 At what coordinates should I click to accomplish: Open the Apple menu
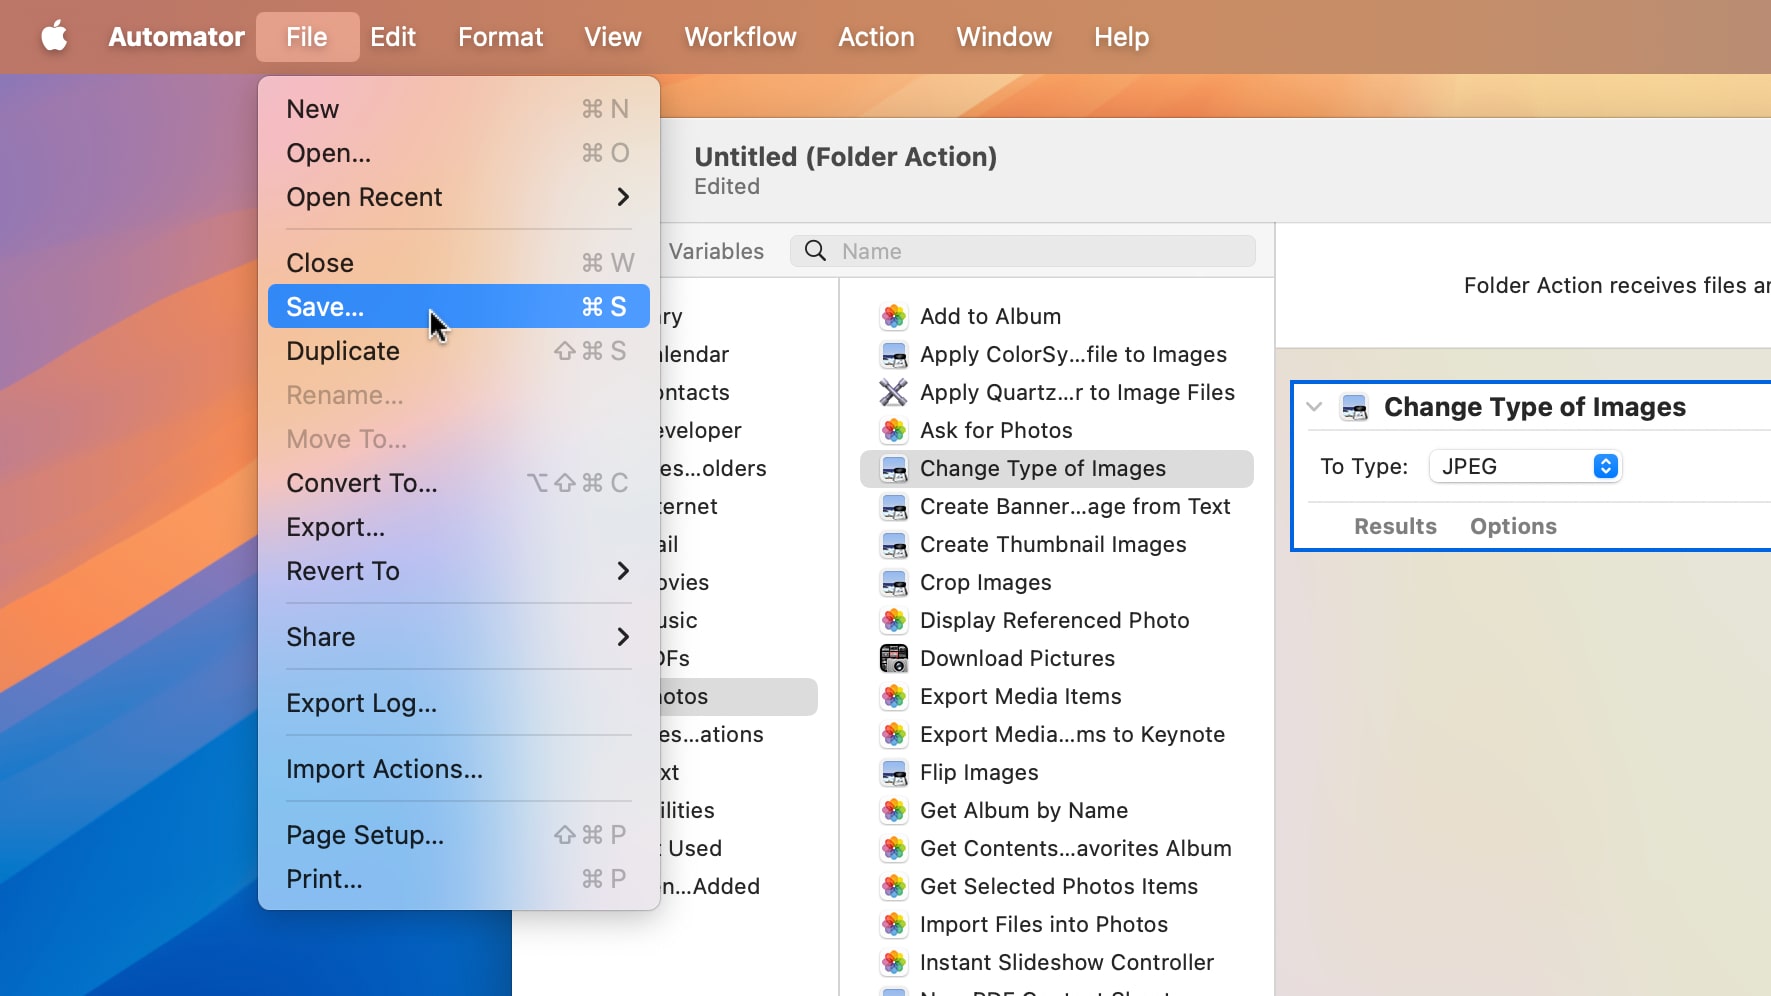pos(54,37)
